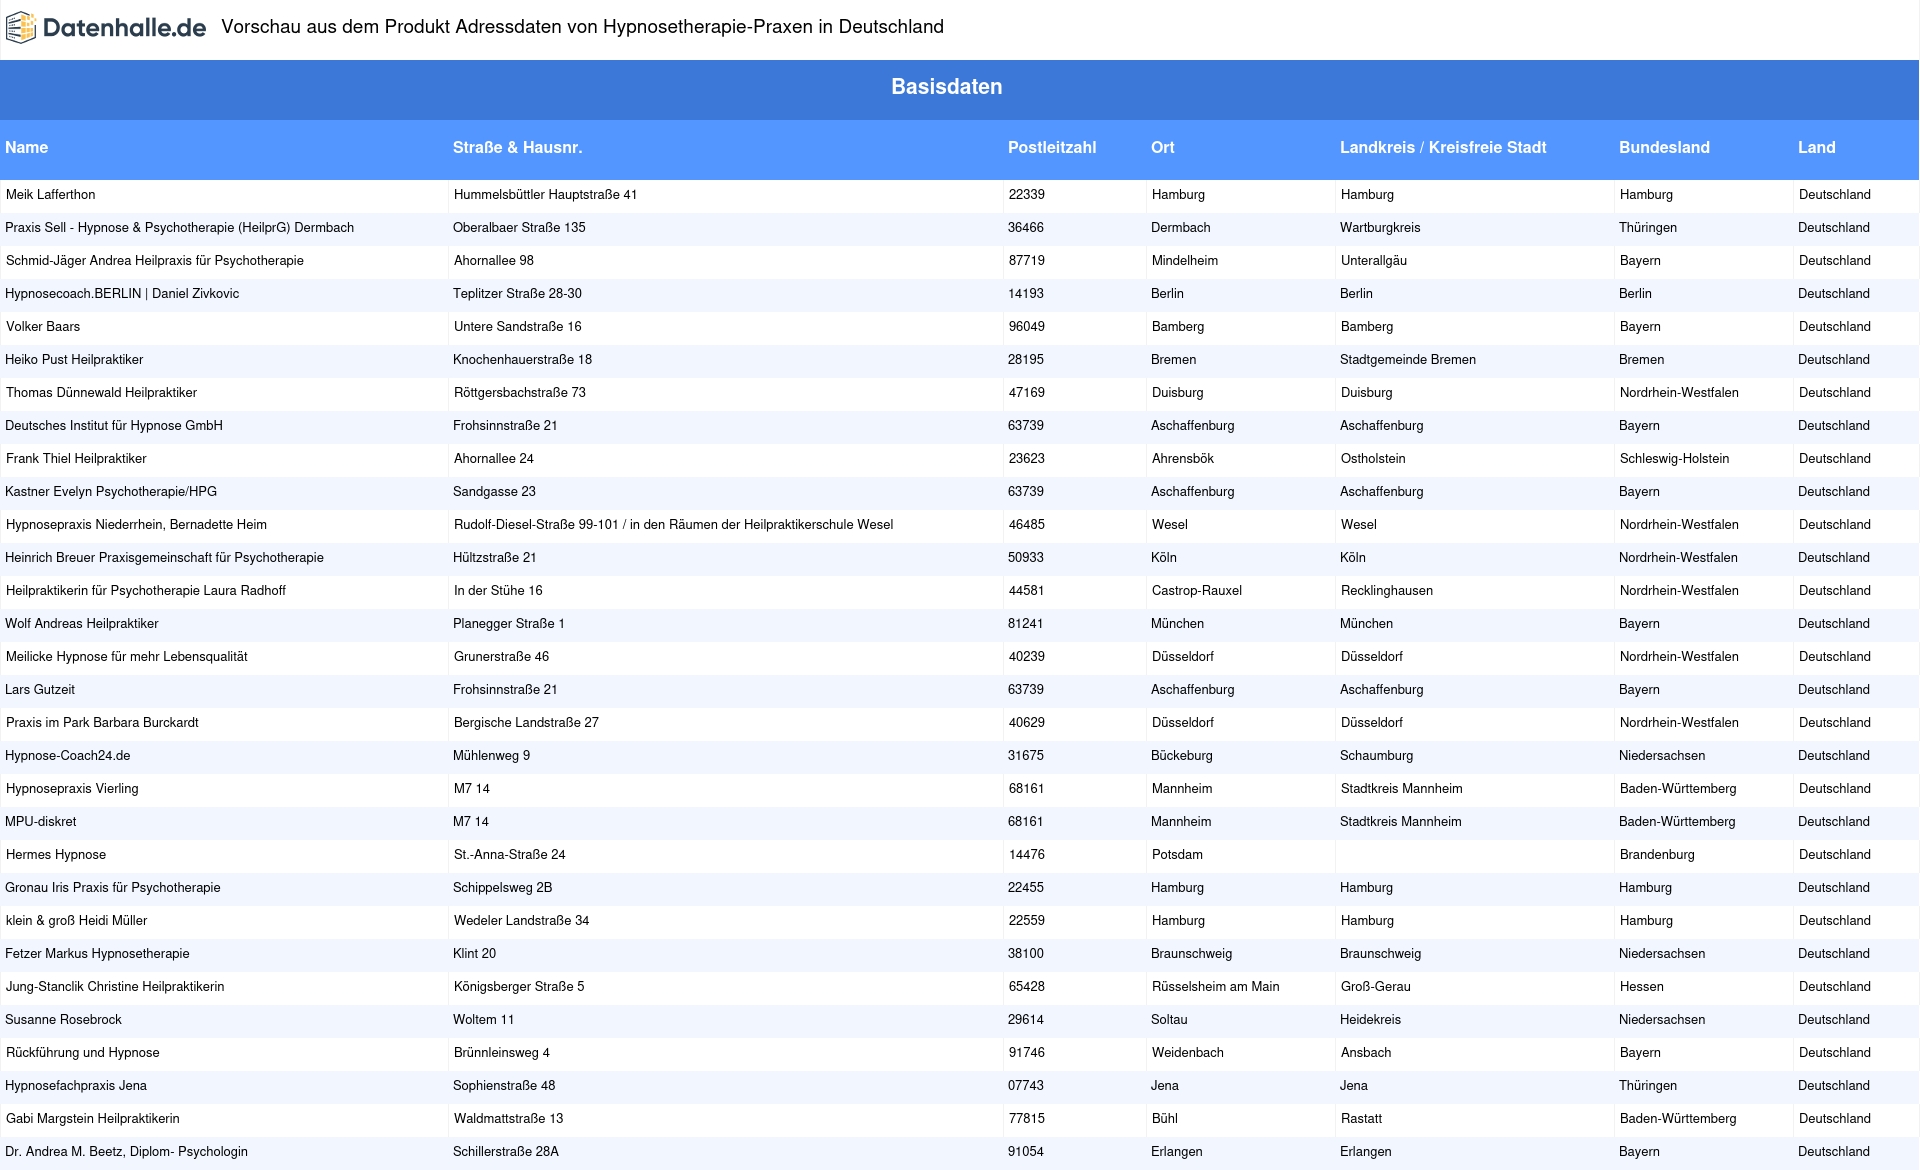The width and height of the screenshot is (1920, 1170).
Task: Click the state Schleswig-Holstein
Action: [1675, 459]
